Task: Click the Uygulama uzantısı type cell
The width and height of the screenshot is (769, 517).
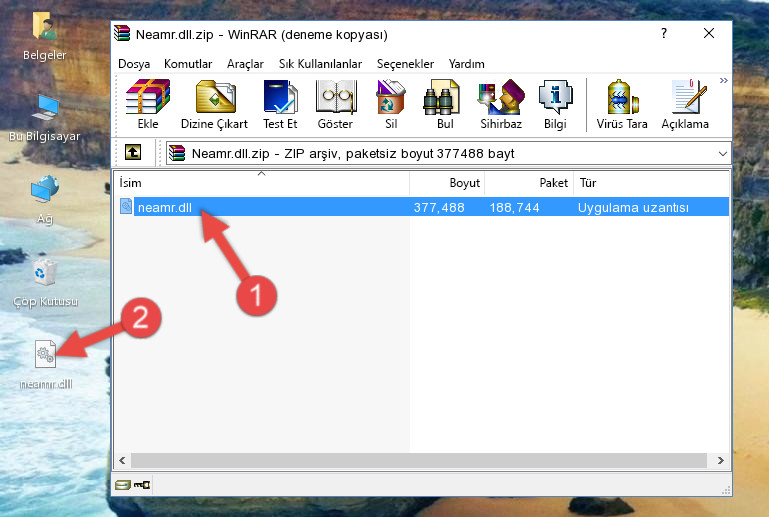Action: pos(633,207)
